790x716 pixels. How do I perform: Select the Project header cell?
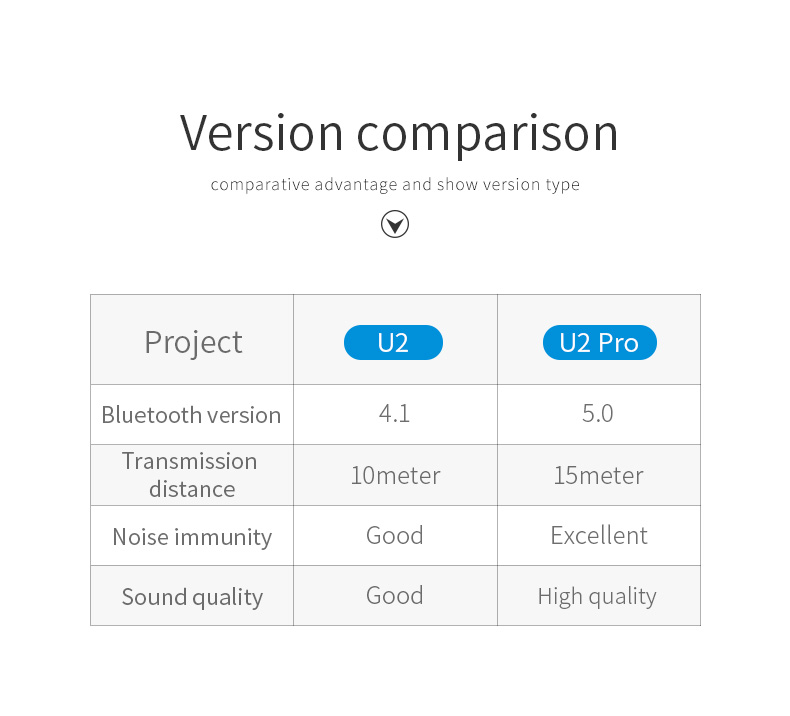(x=192, y=340)
